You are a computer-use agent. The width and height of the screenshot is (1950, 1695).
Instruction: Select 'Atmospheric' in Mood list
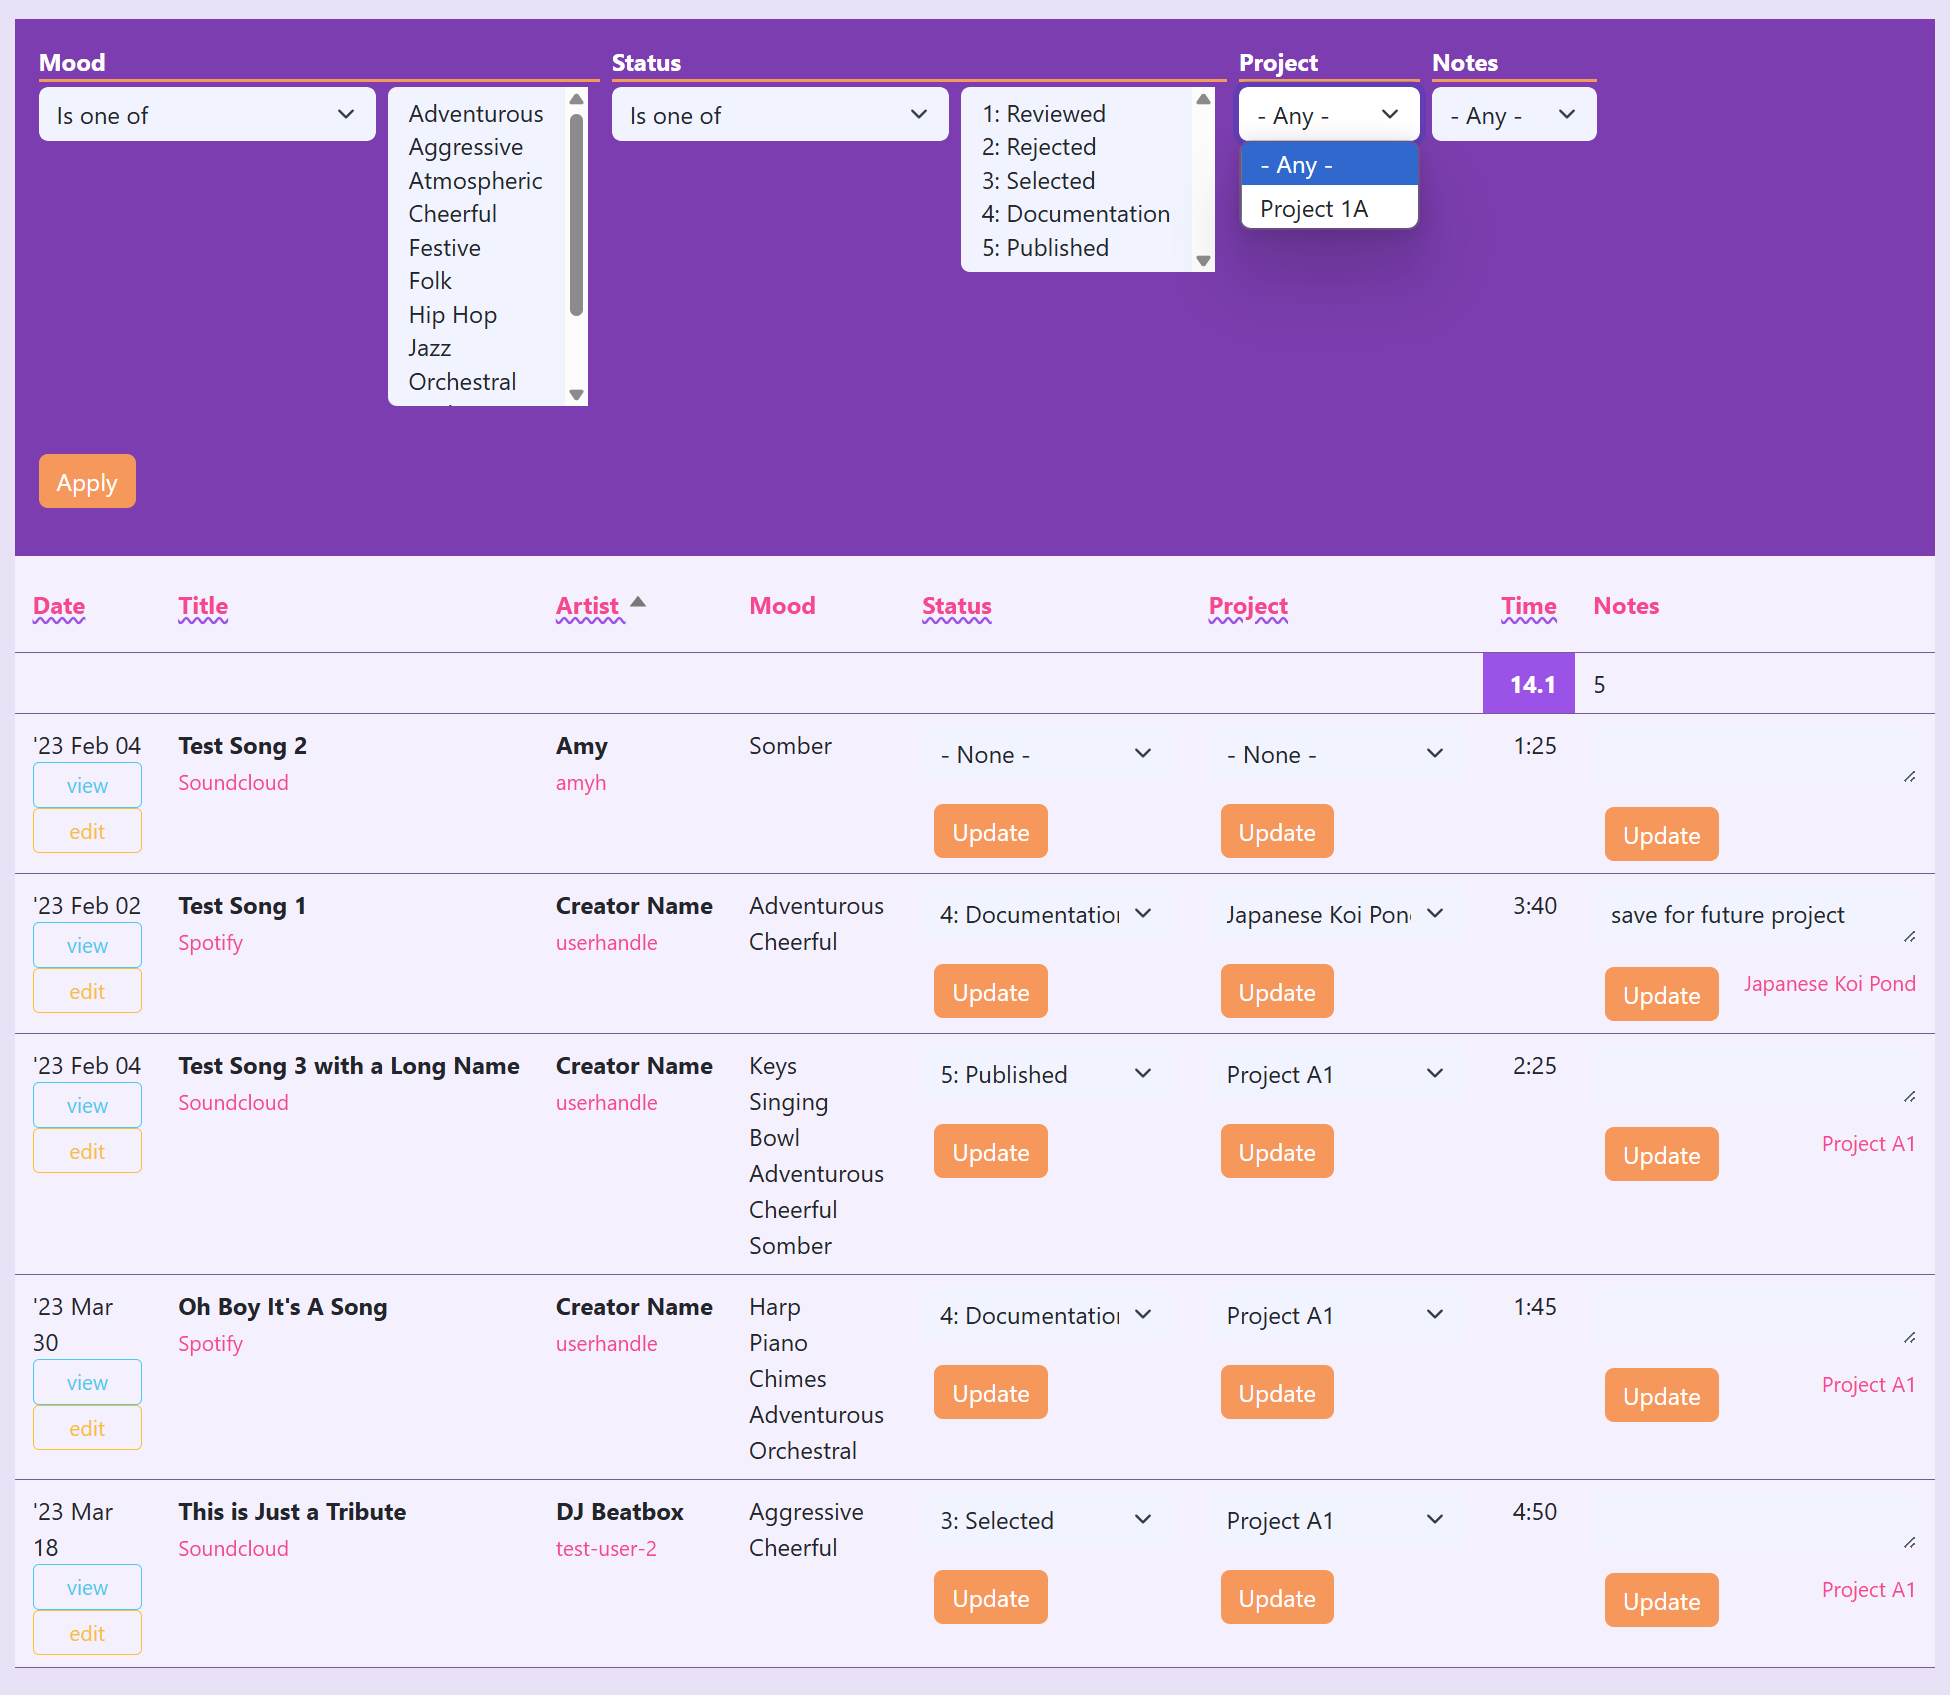(x=476, y=181)
